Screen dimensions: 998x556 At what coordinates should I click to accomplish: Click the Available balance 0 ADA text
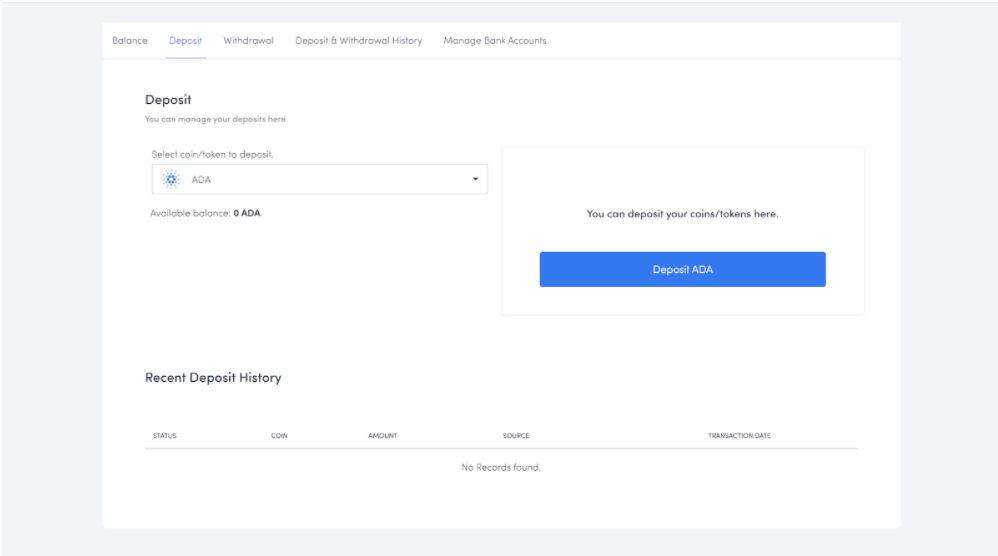click(x=205, y=213)
